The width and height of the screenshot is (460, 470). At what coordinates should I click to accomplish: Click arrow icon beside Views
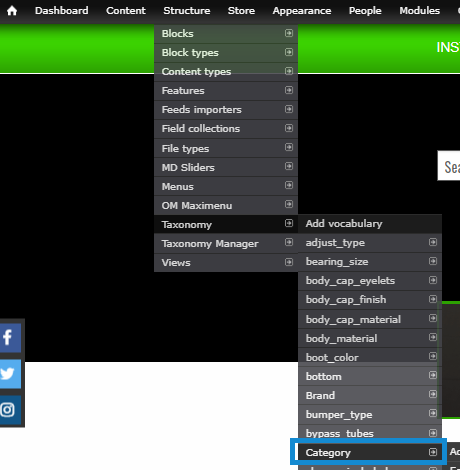pyautogui.click(x=289, y=262)
